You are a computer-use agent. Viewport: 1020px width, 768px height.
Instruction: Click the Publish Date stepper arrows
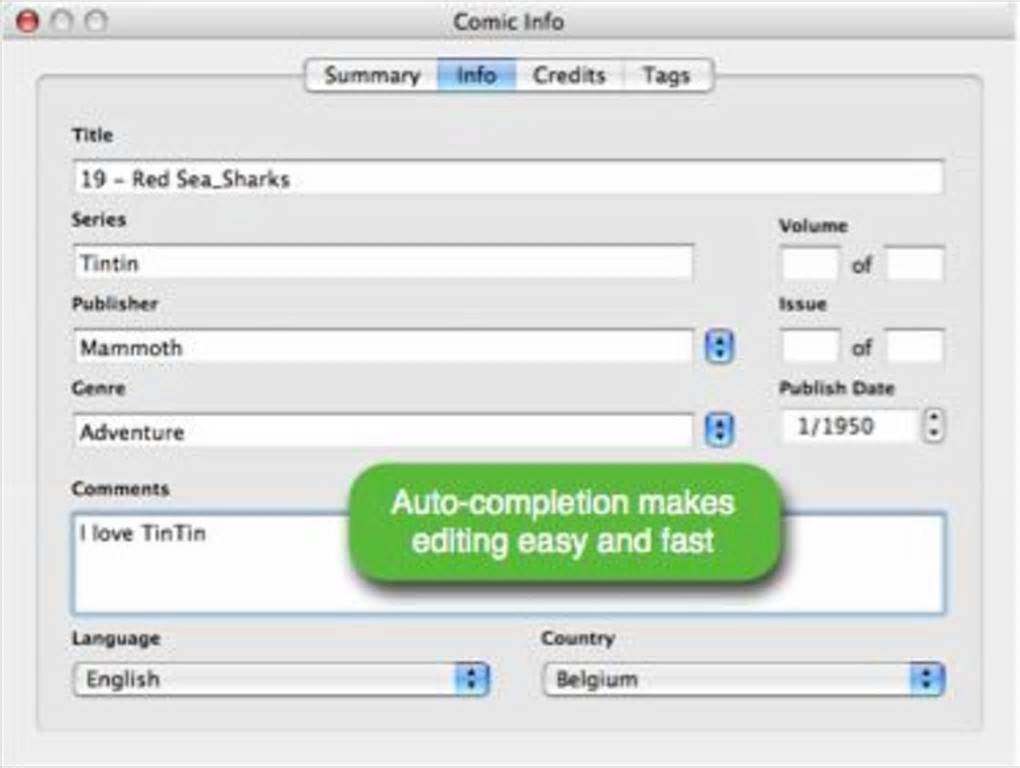[x=934, y=427]
